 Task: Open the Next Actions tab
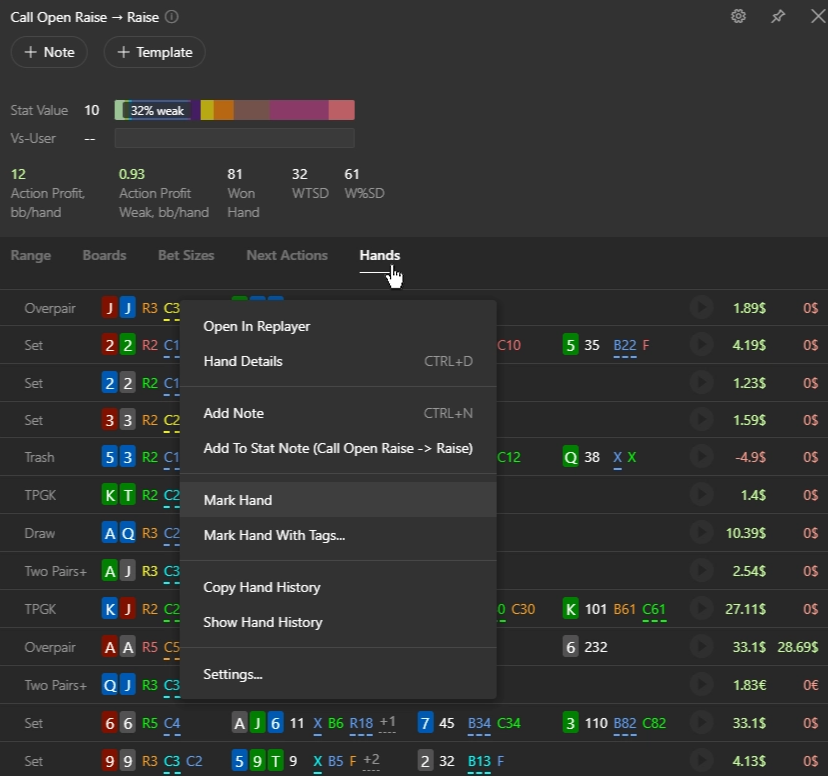[x=287, y=255]
